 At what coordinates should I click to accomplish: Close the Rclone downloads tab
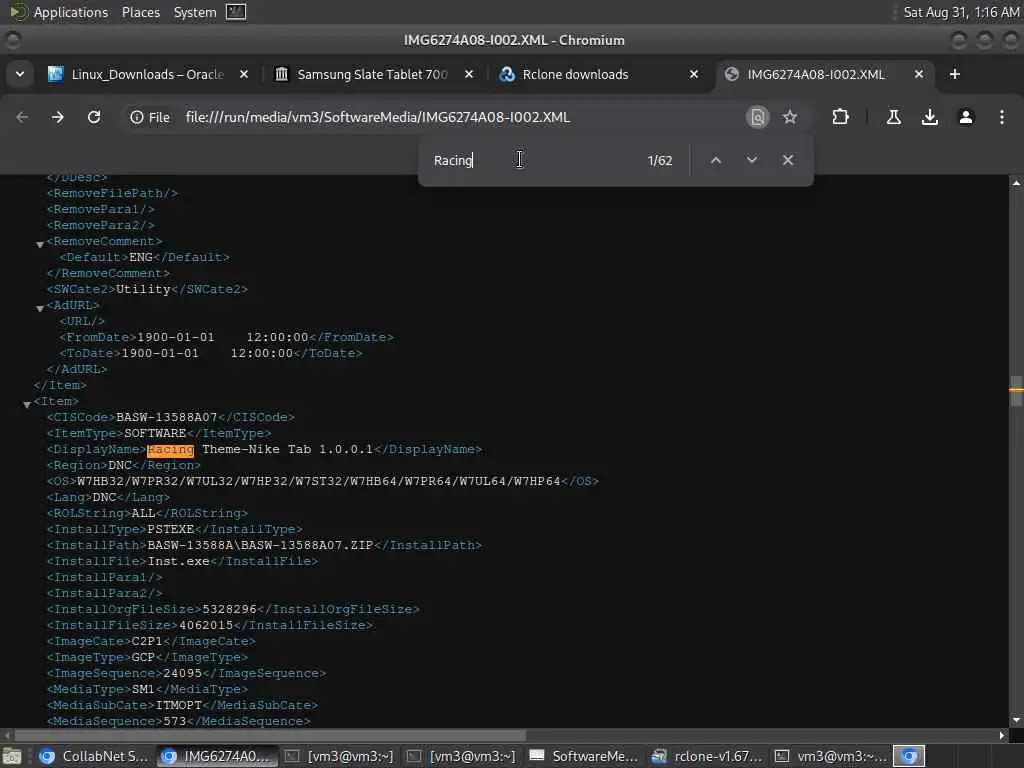click(x=694, y=74)
